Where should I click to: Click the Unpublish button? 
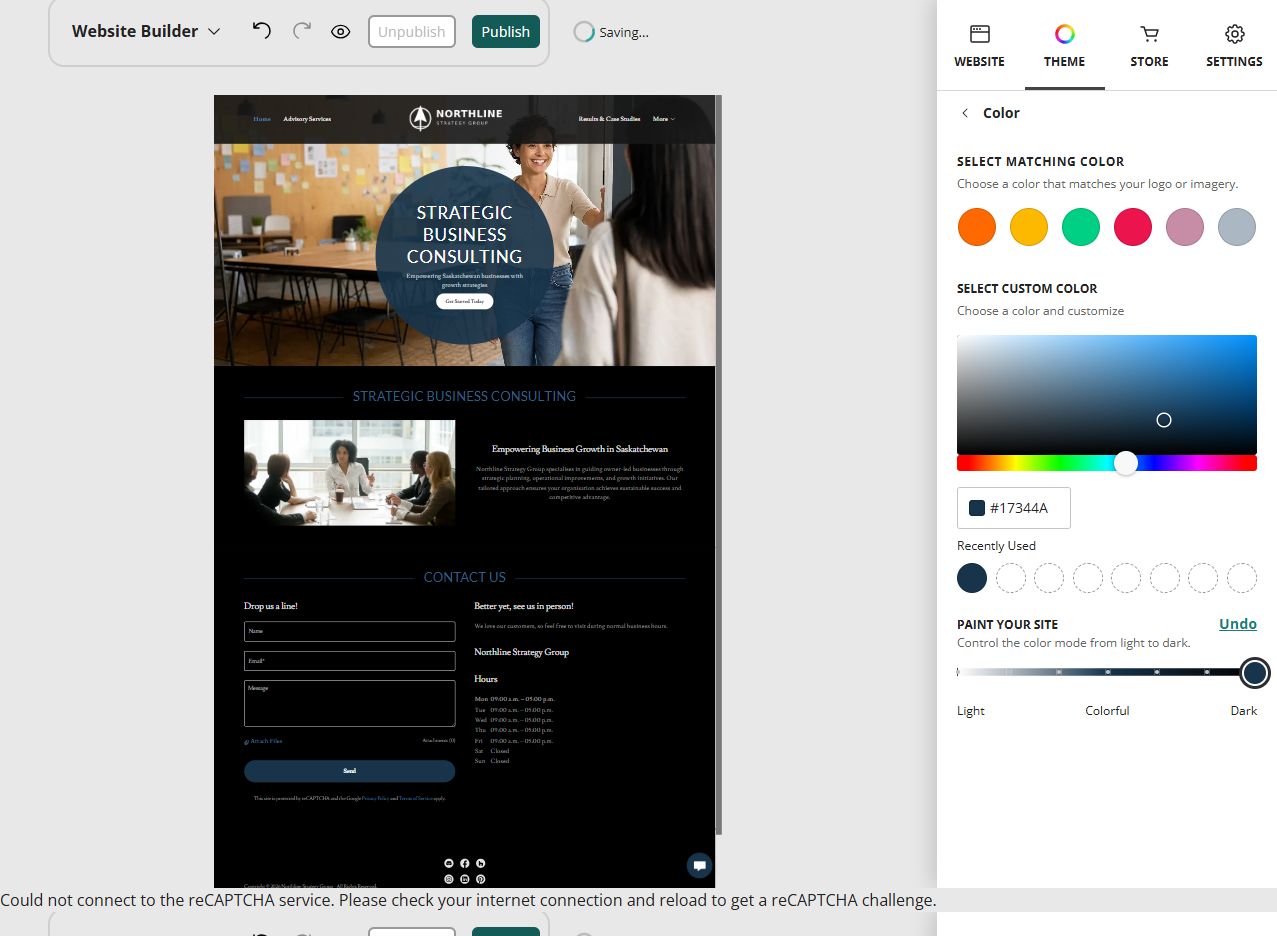point(411,31)
